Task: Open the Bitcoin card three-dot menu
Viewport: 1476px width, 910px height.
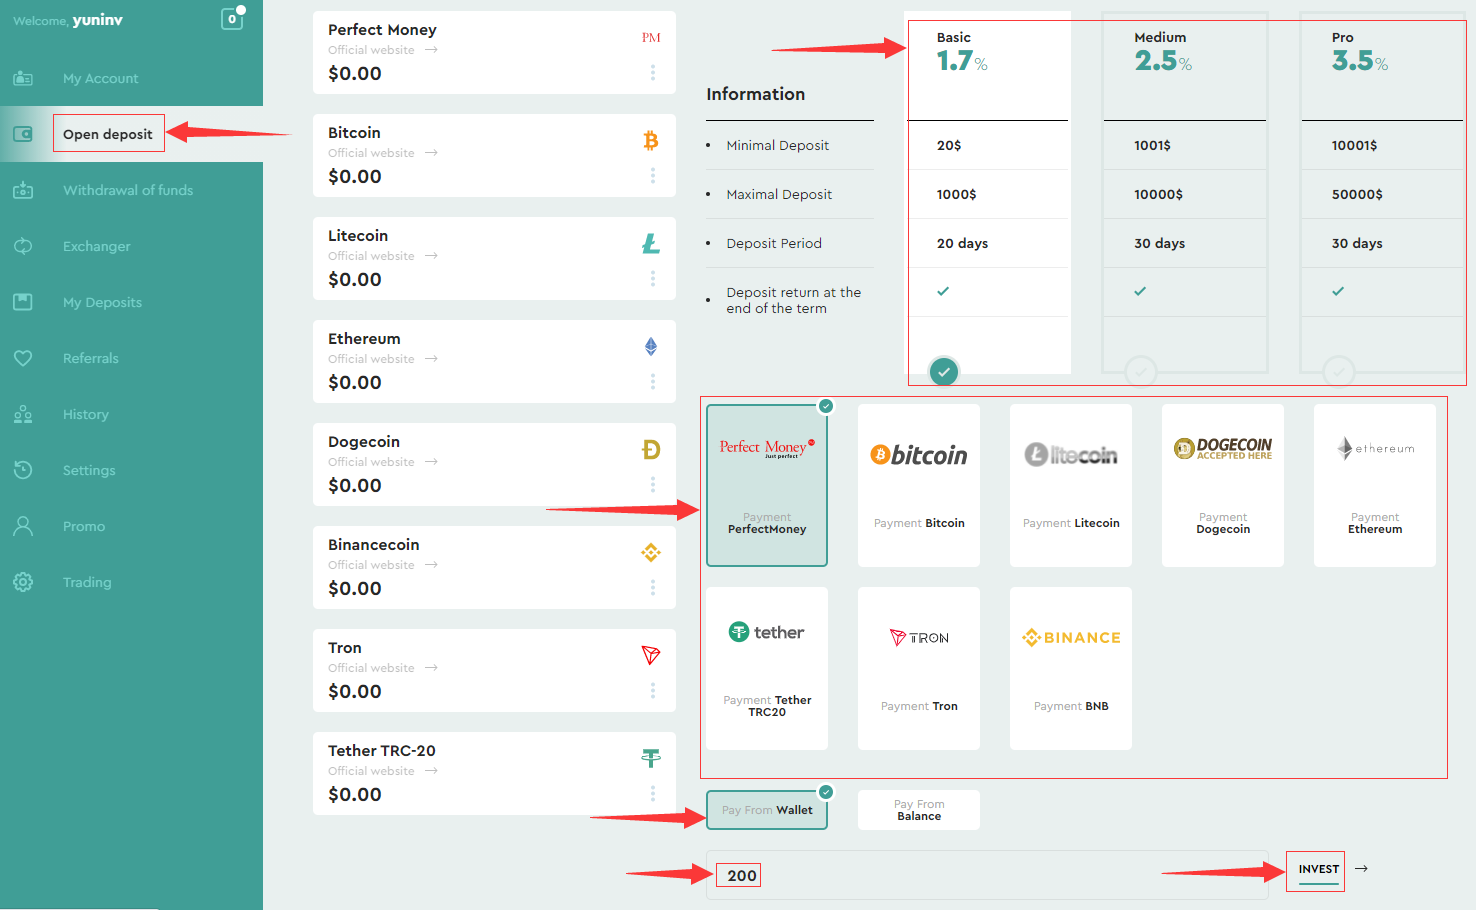Action: (x=653, y=176)
